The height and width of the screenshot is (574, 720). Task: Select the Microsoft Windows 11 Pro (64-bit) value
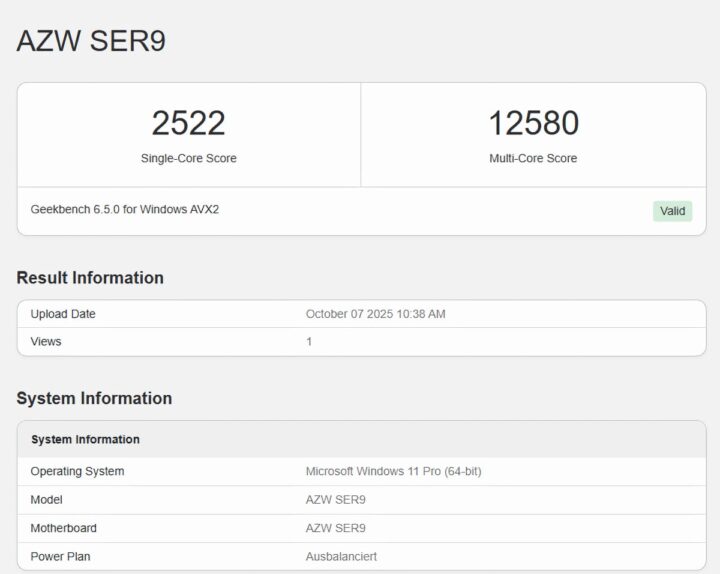coord(394,472)
